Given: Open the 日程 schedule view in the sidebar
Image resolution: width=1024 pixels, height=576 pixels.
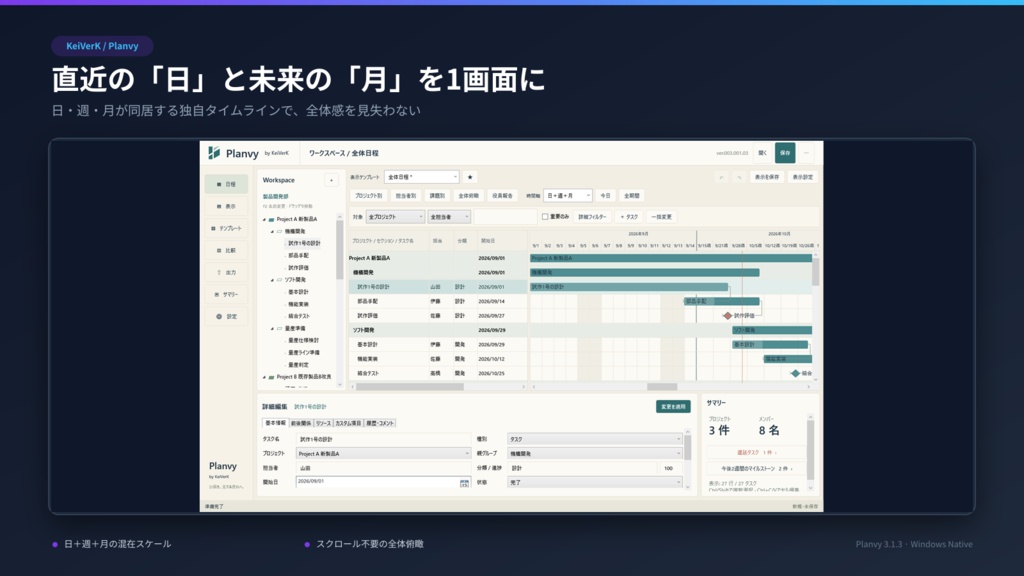Looking at the screenshot, I should pos(226,184).
